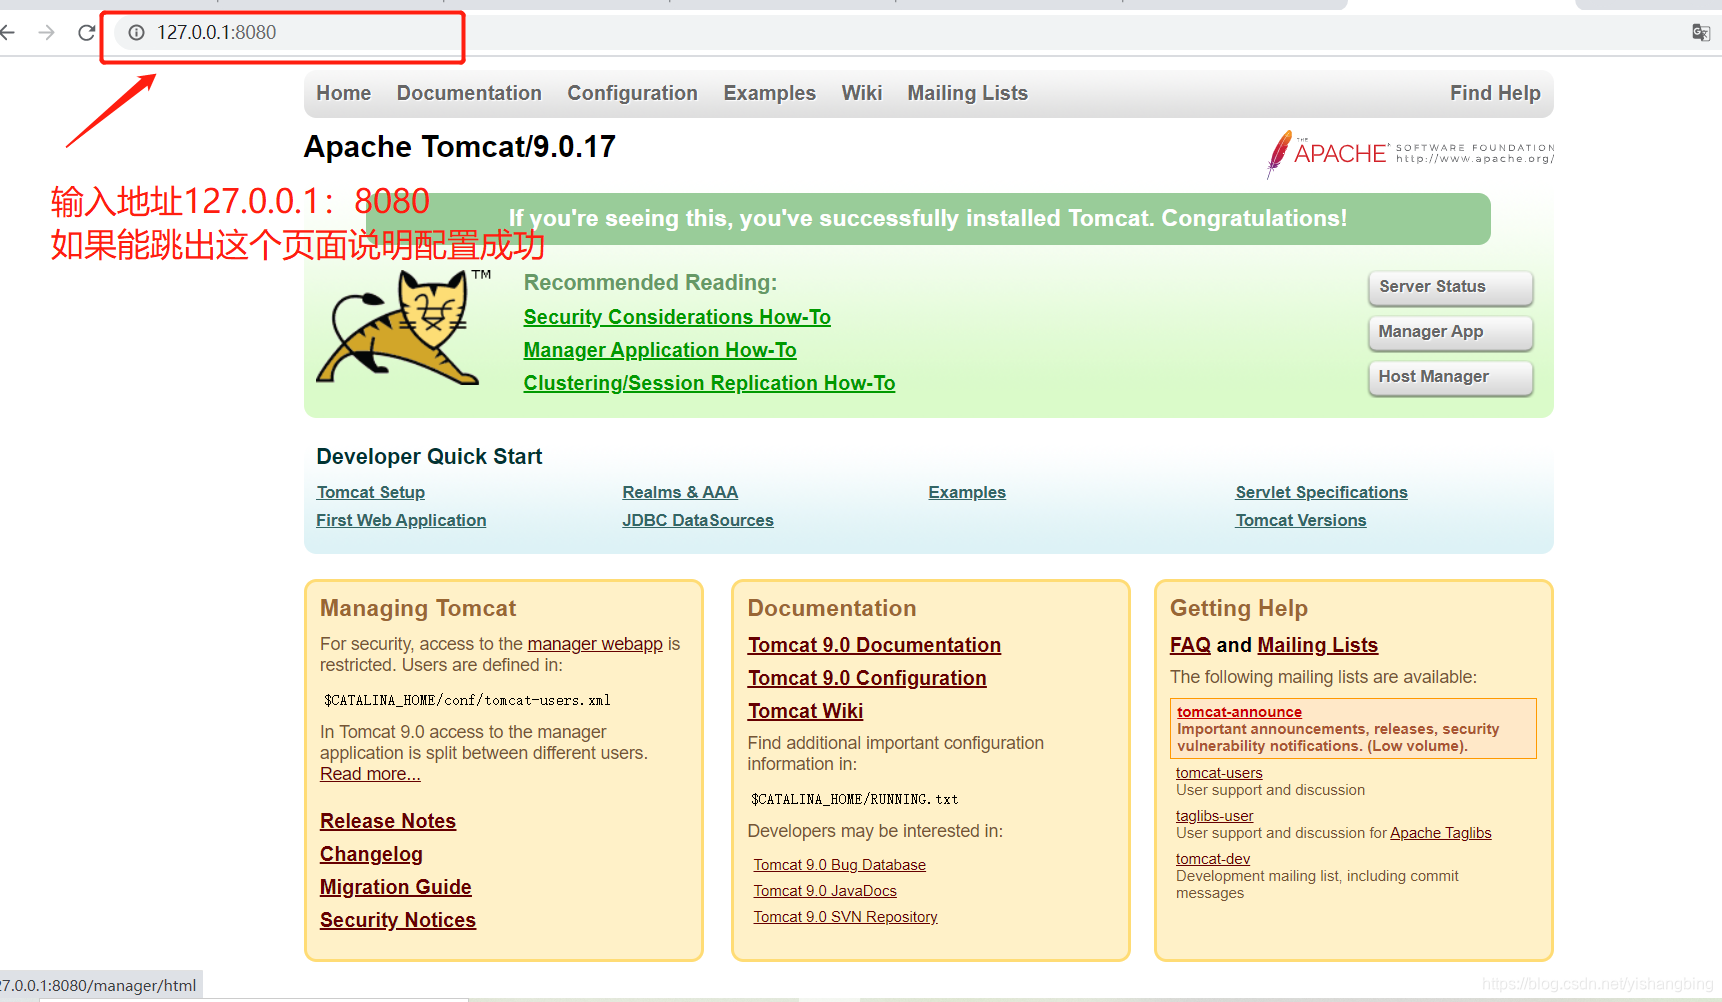This screenshot has height=1002, width=1722.
Task: Click the Host Manager button
Action: (1450, 377)
